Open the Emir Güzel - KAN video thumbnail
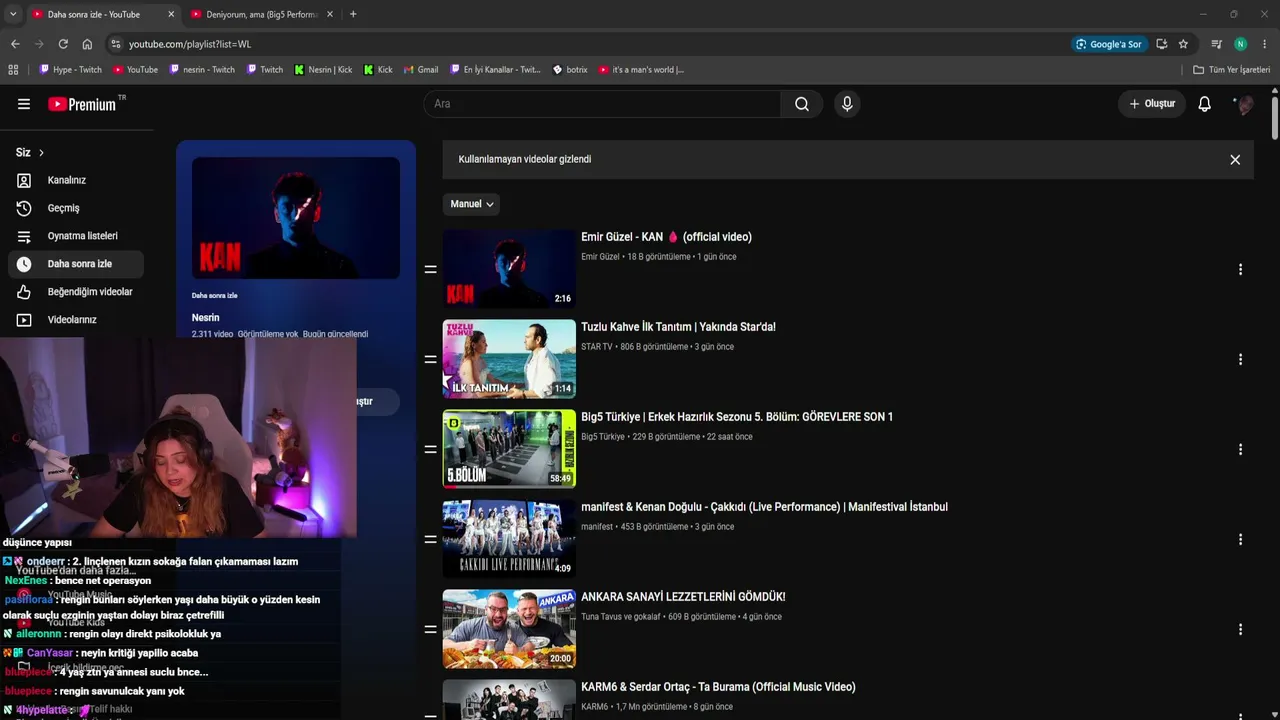The image size is (1280, 720). point(509,269)
